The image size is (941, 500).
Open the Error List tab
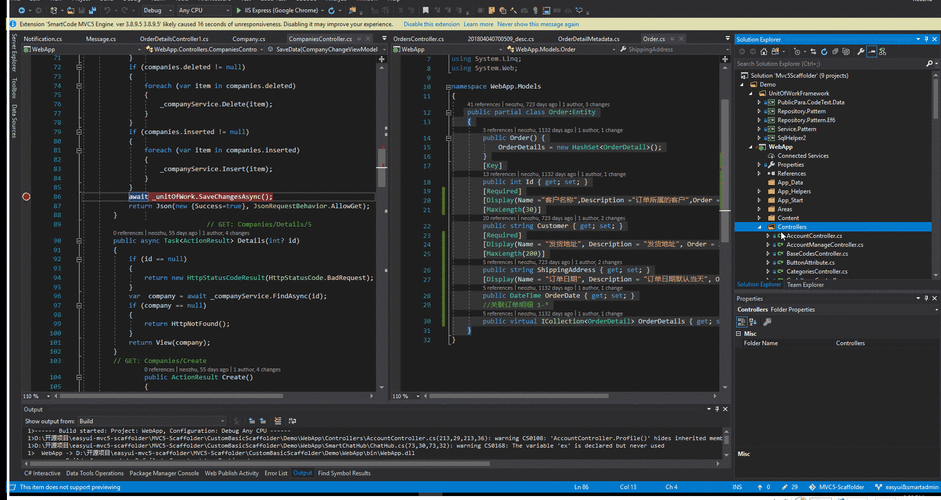click(x=276, y=473)
